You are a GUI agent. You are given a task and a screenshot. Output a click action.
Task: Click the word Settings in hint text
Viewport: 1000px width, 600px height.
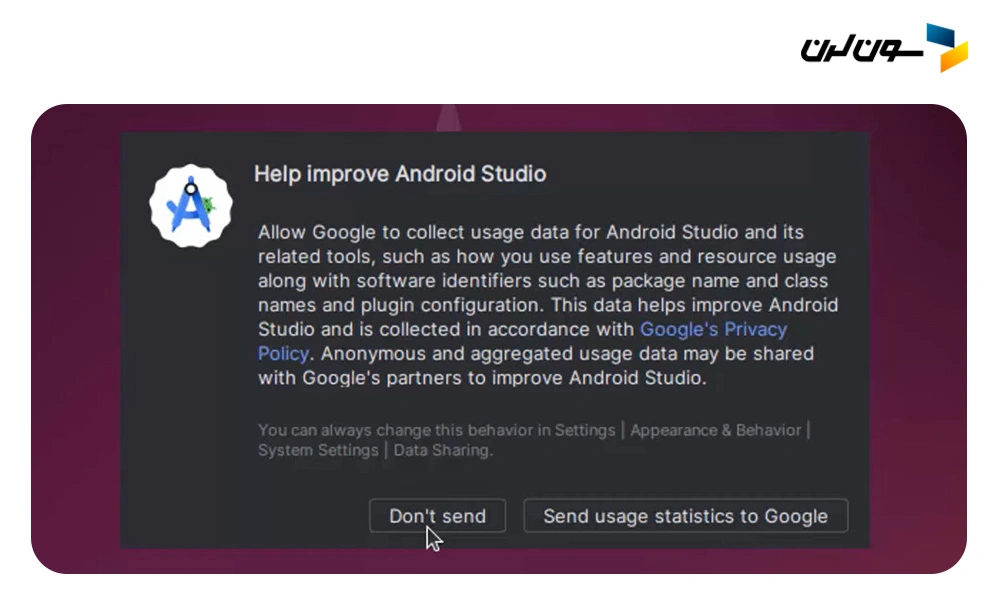585,430
